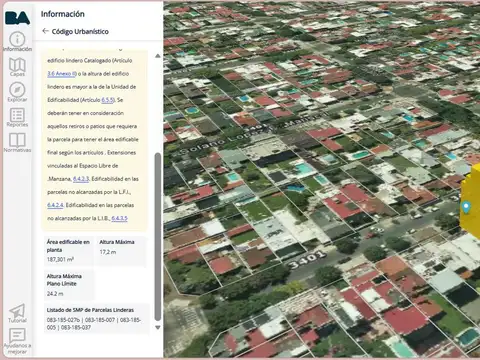Open the Información sidebar section
480x360 pixels.
pyautogui.click(x=17, y=42)
